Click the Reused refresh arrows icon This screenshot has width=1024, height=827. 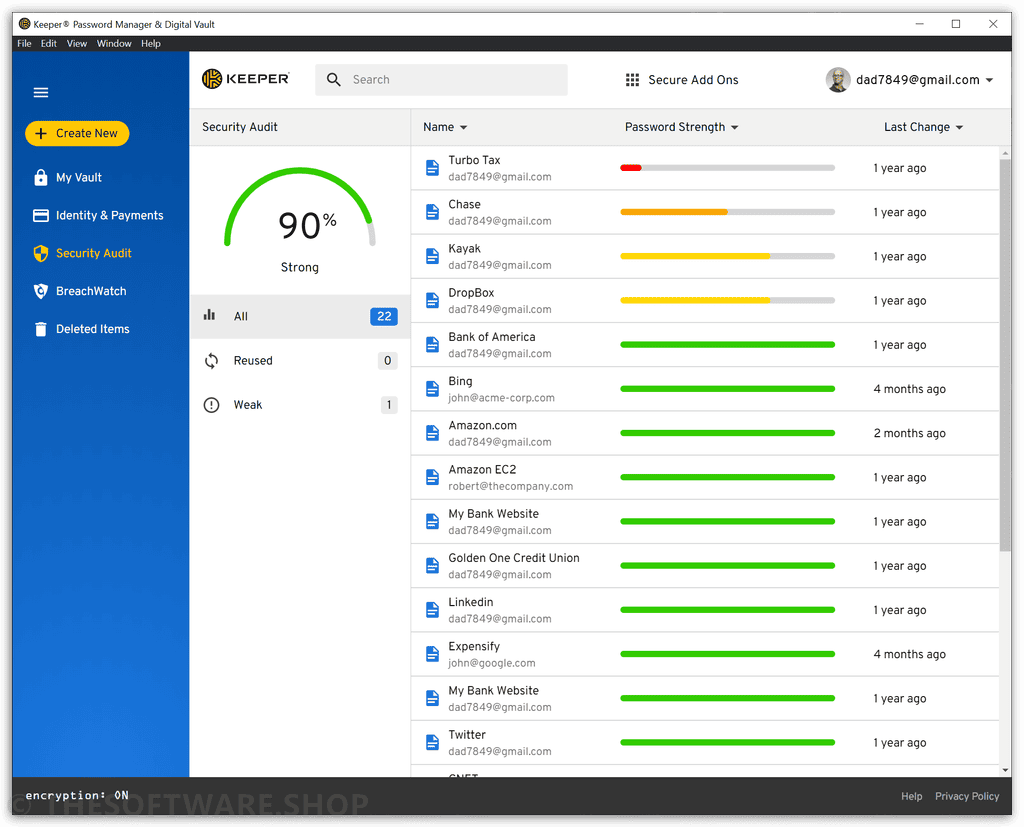point(211,361)
